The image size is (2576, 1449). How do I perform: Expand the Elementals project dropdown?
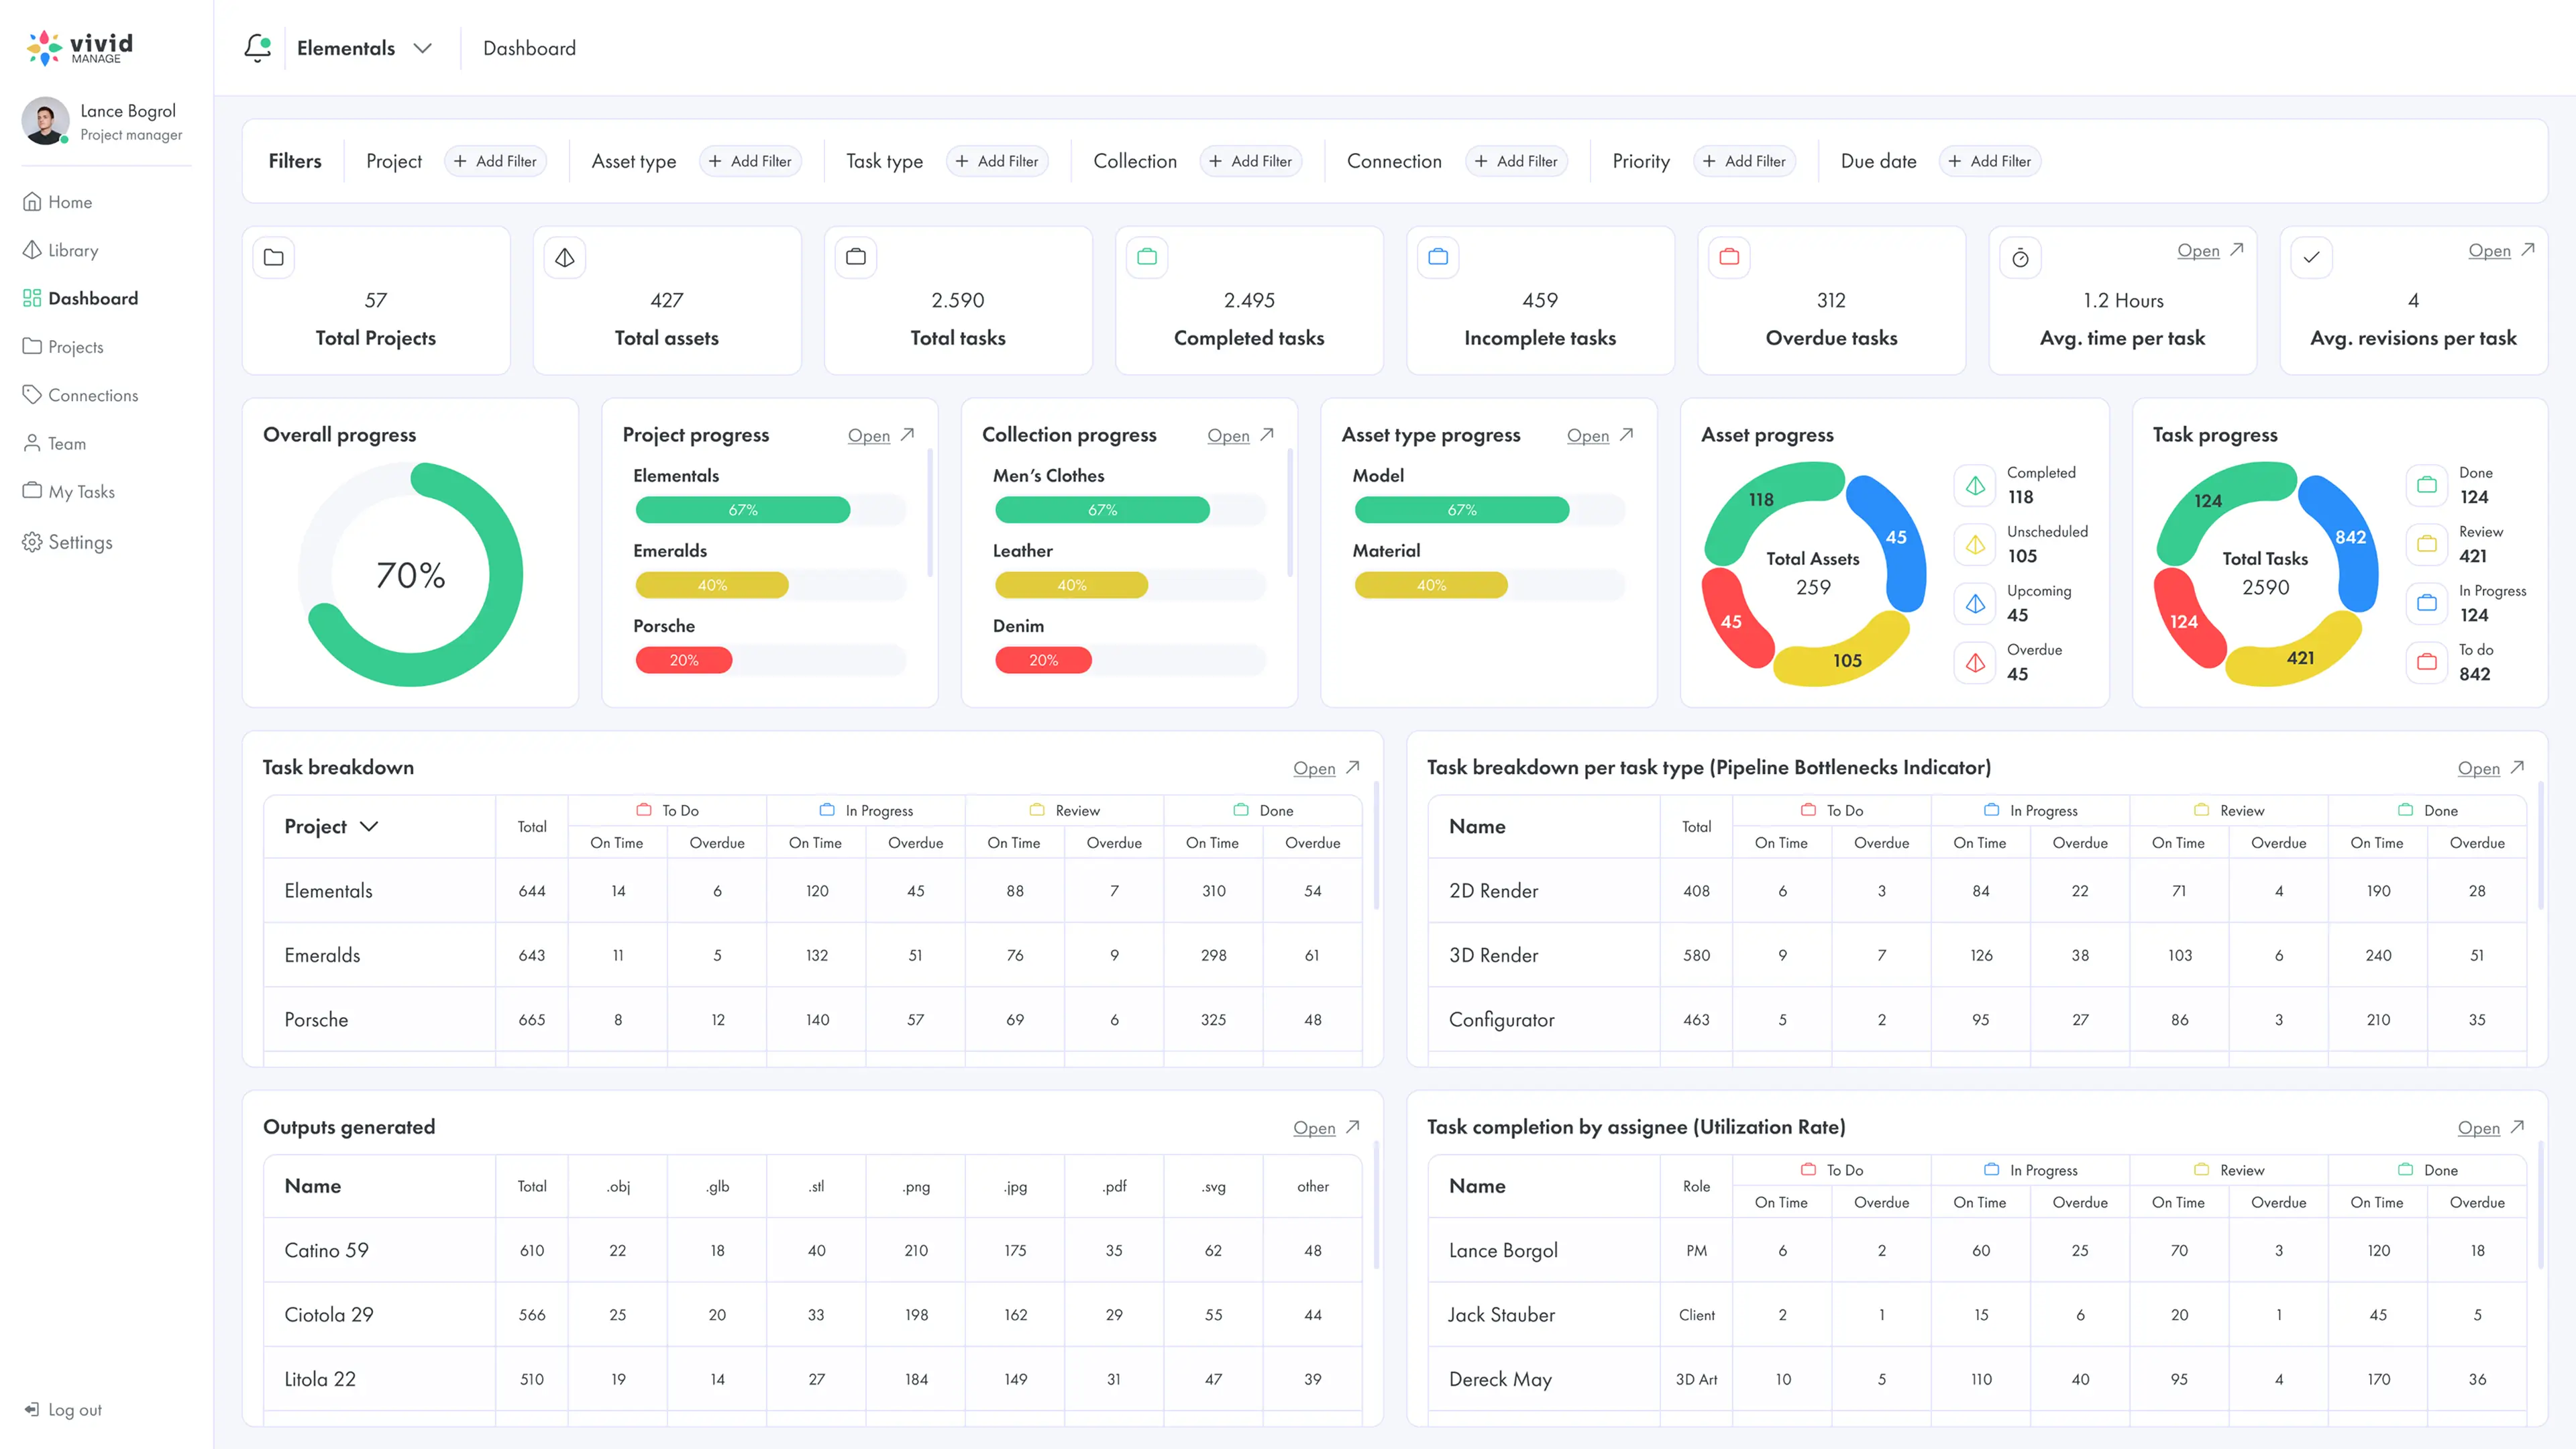click(x=423, y=48)
